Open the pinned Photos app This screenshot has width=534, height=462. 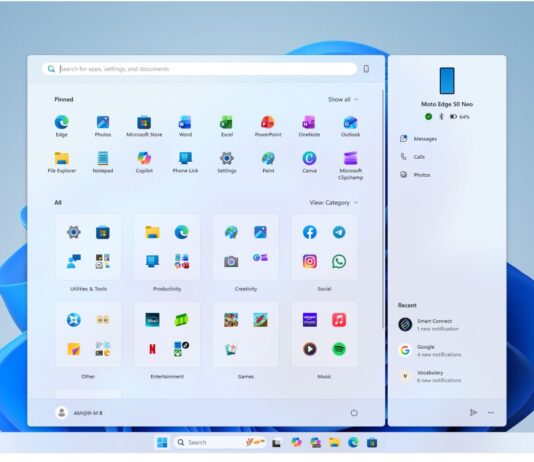pos(103,126)
